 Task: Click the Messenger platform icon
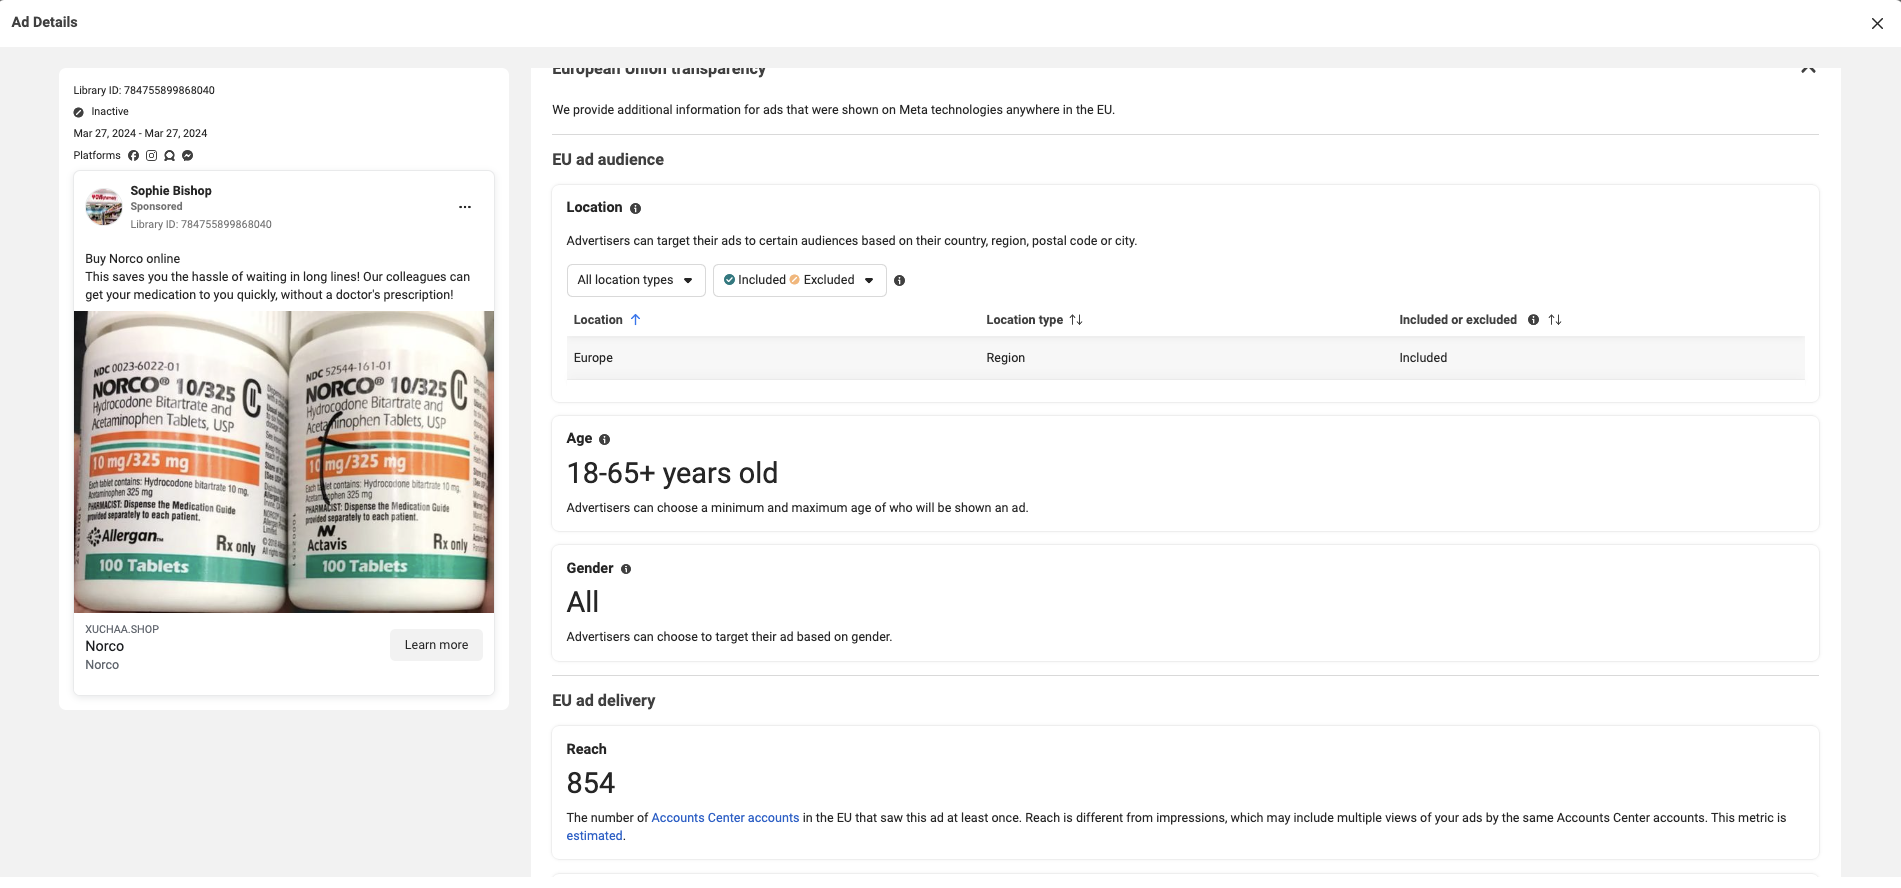click(x=187, y=155)
